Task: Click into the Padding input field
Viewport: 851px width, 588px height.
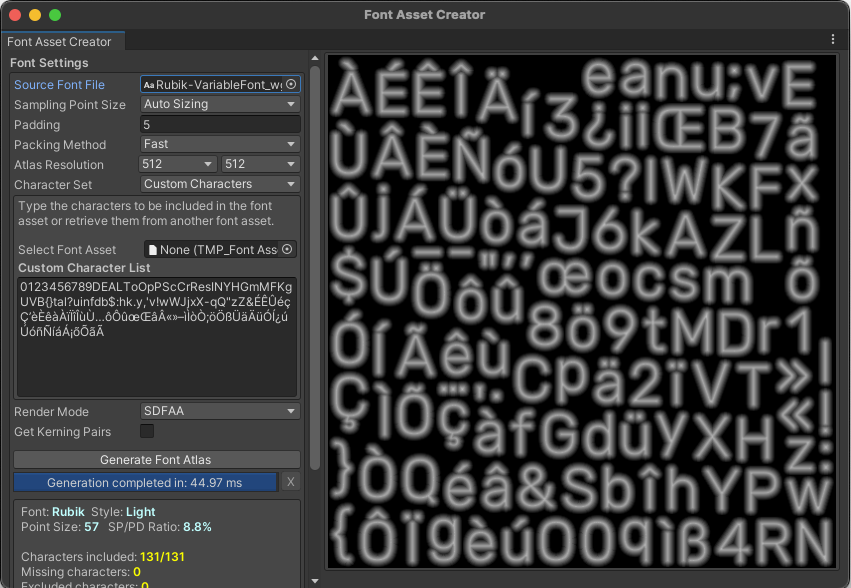Action: [220, 124]
